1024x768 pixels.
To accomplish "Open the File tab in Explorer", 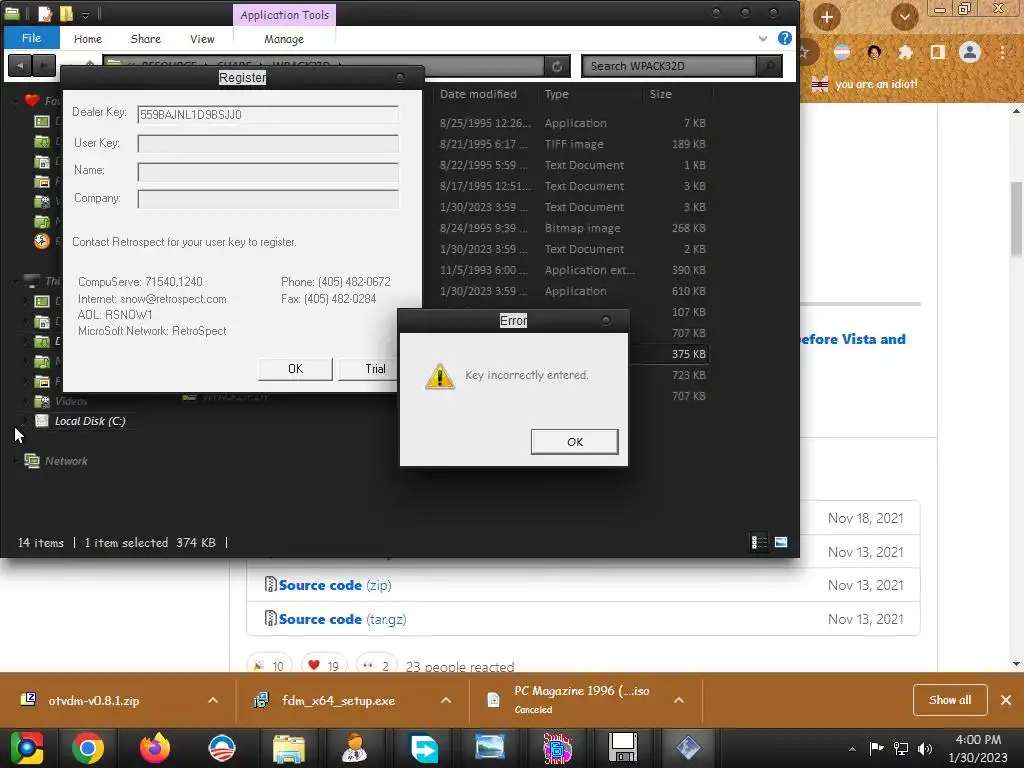I will 31,38.
